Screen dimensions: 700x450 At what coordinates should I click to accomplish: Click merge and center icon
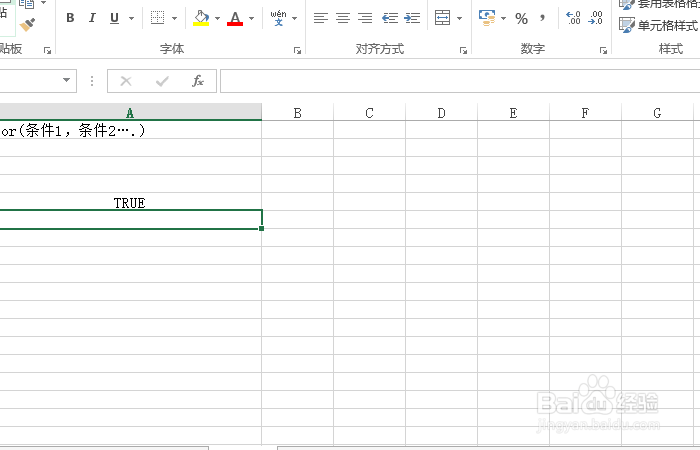click(x=442, y=18)
